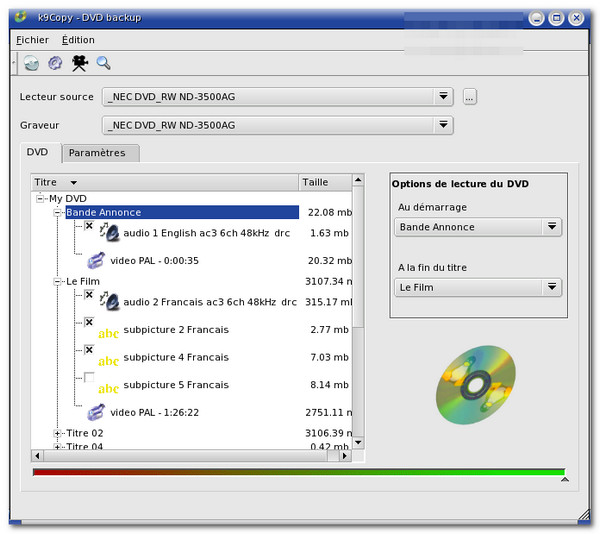Viewport: 600px width, 534px height.
Task: Click the window resize grip corner
Action: tap(583, 515)
